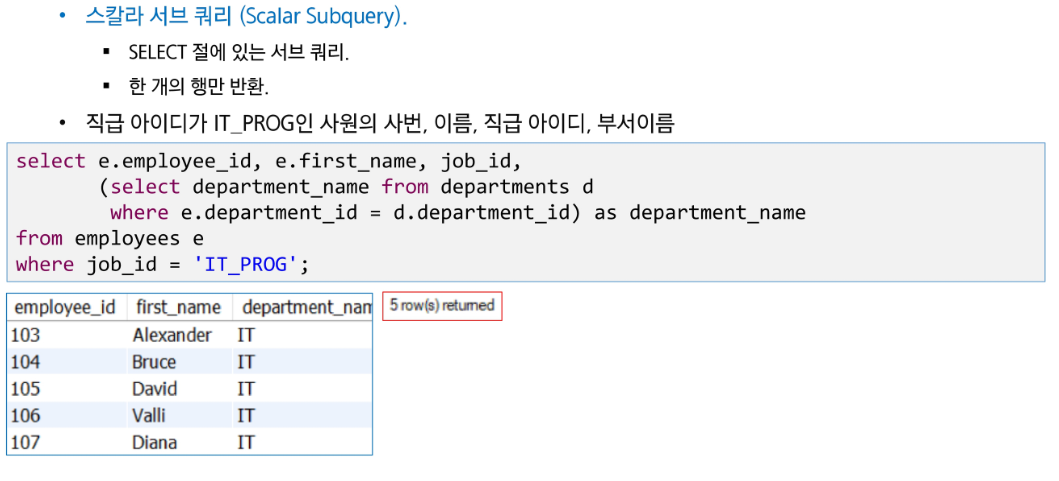The height and width of the screenshot is (481, 1059).
Task: Select the cell with employee id 107
Action: [x=68, y=442]
